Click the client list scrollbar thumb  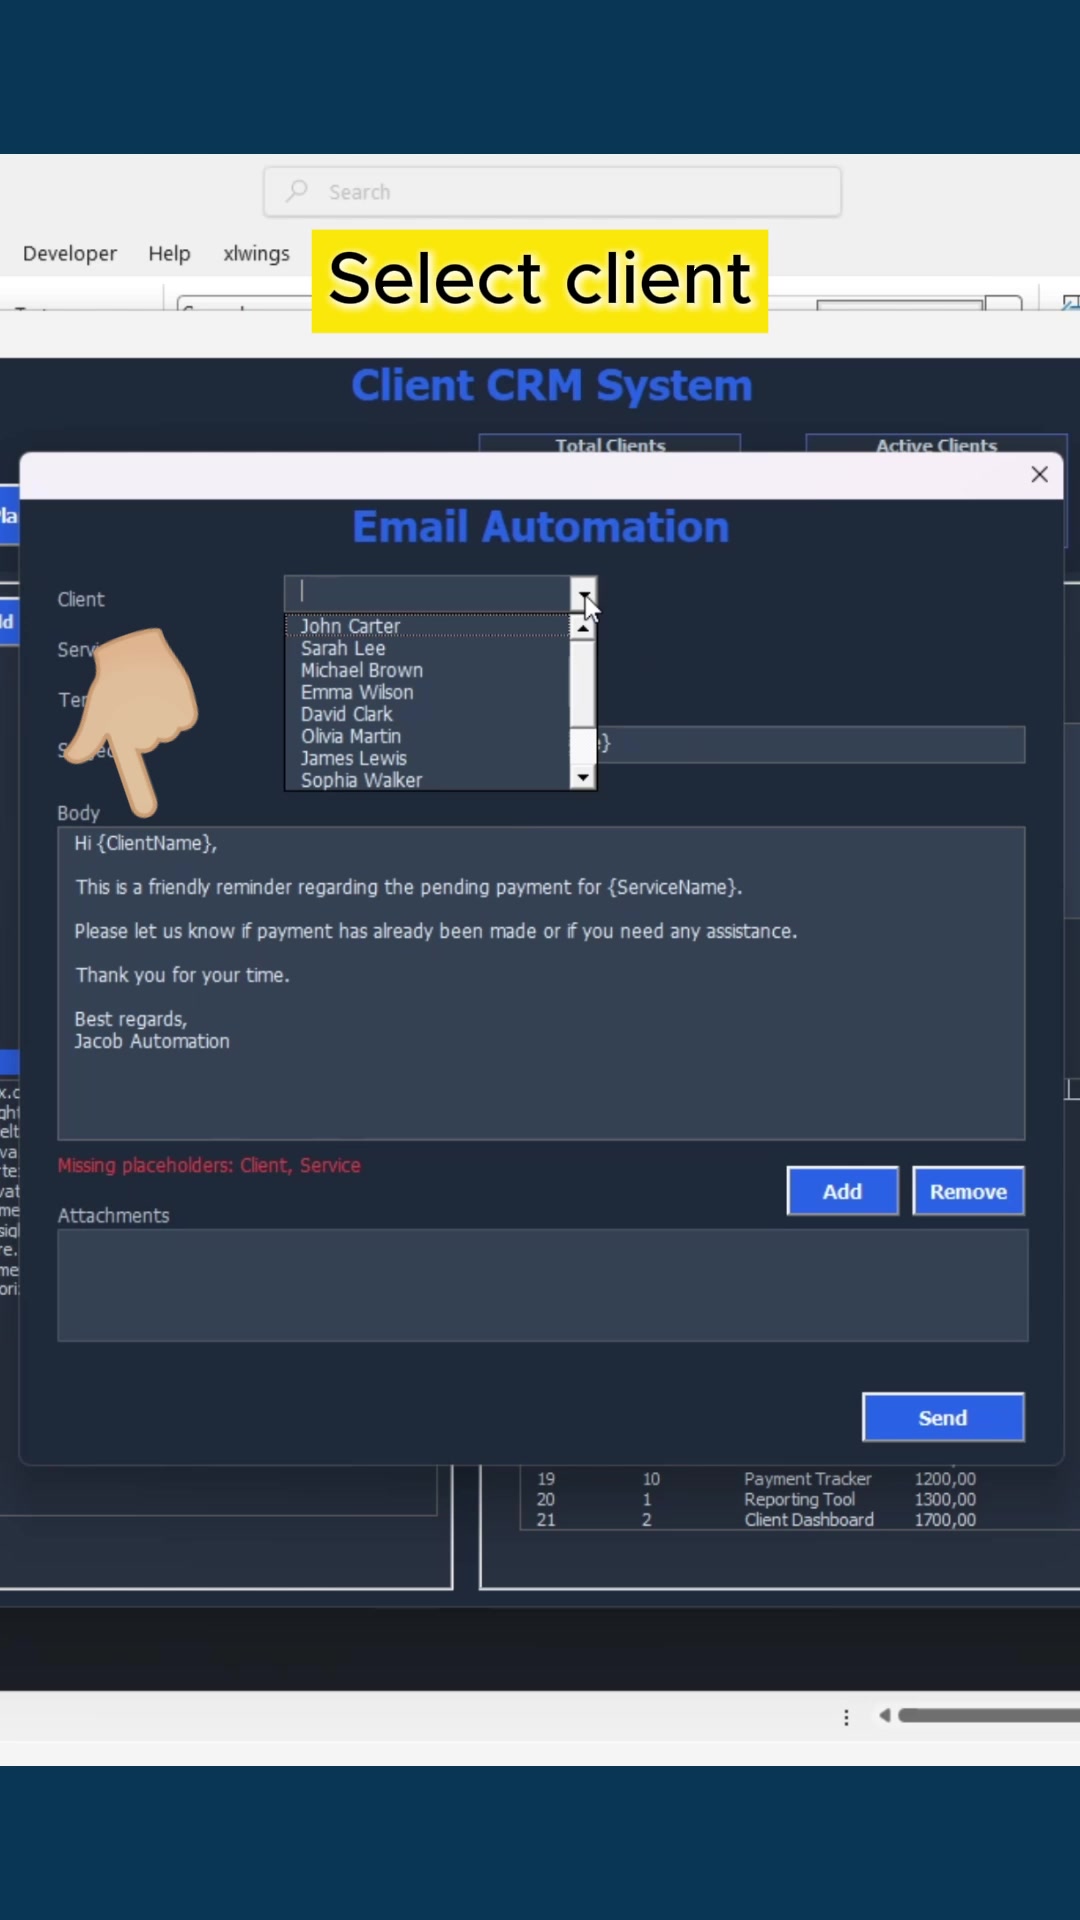[582, 684]
